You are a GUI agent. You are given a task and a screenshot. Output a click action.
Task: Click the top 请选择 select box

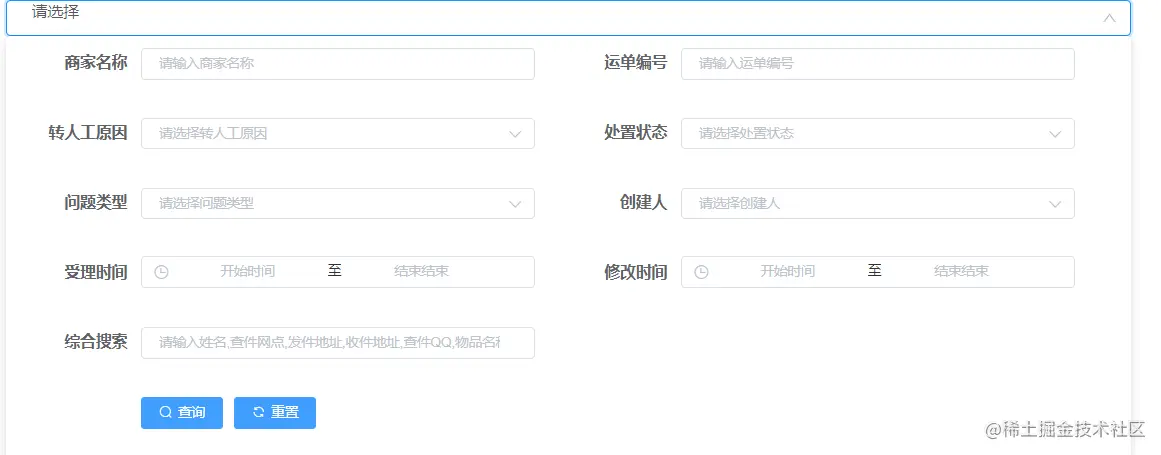pyautogui.click(x=568, y=18)
